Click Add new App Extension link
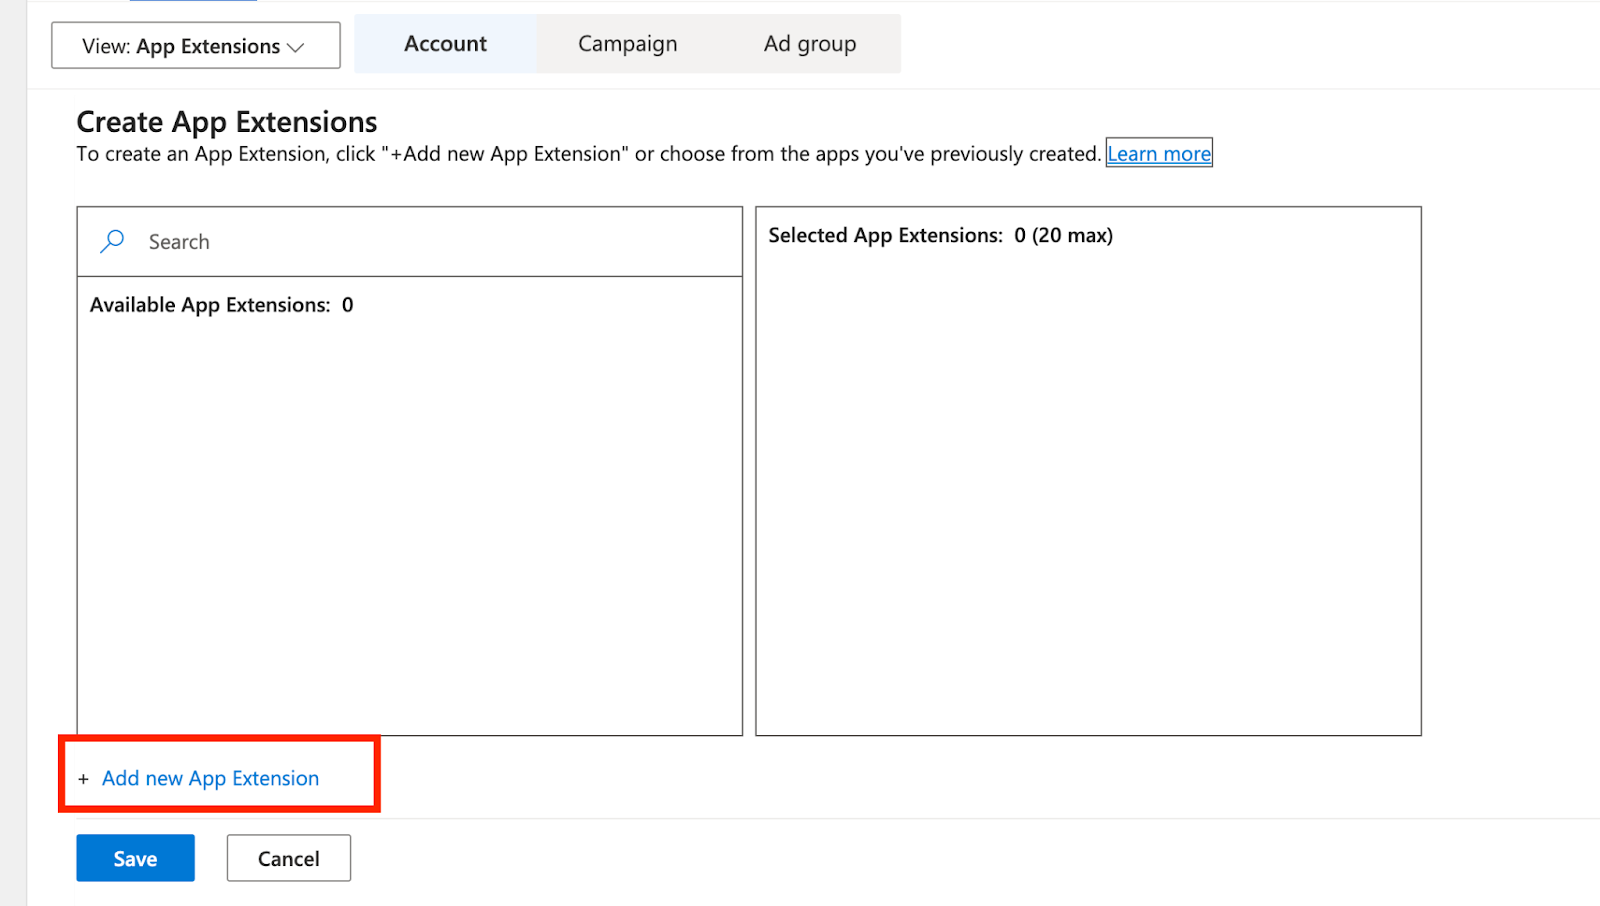Viewport: 1600px width, 906px height. click(210, 778)
